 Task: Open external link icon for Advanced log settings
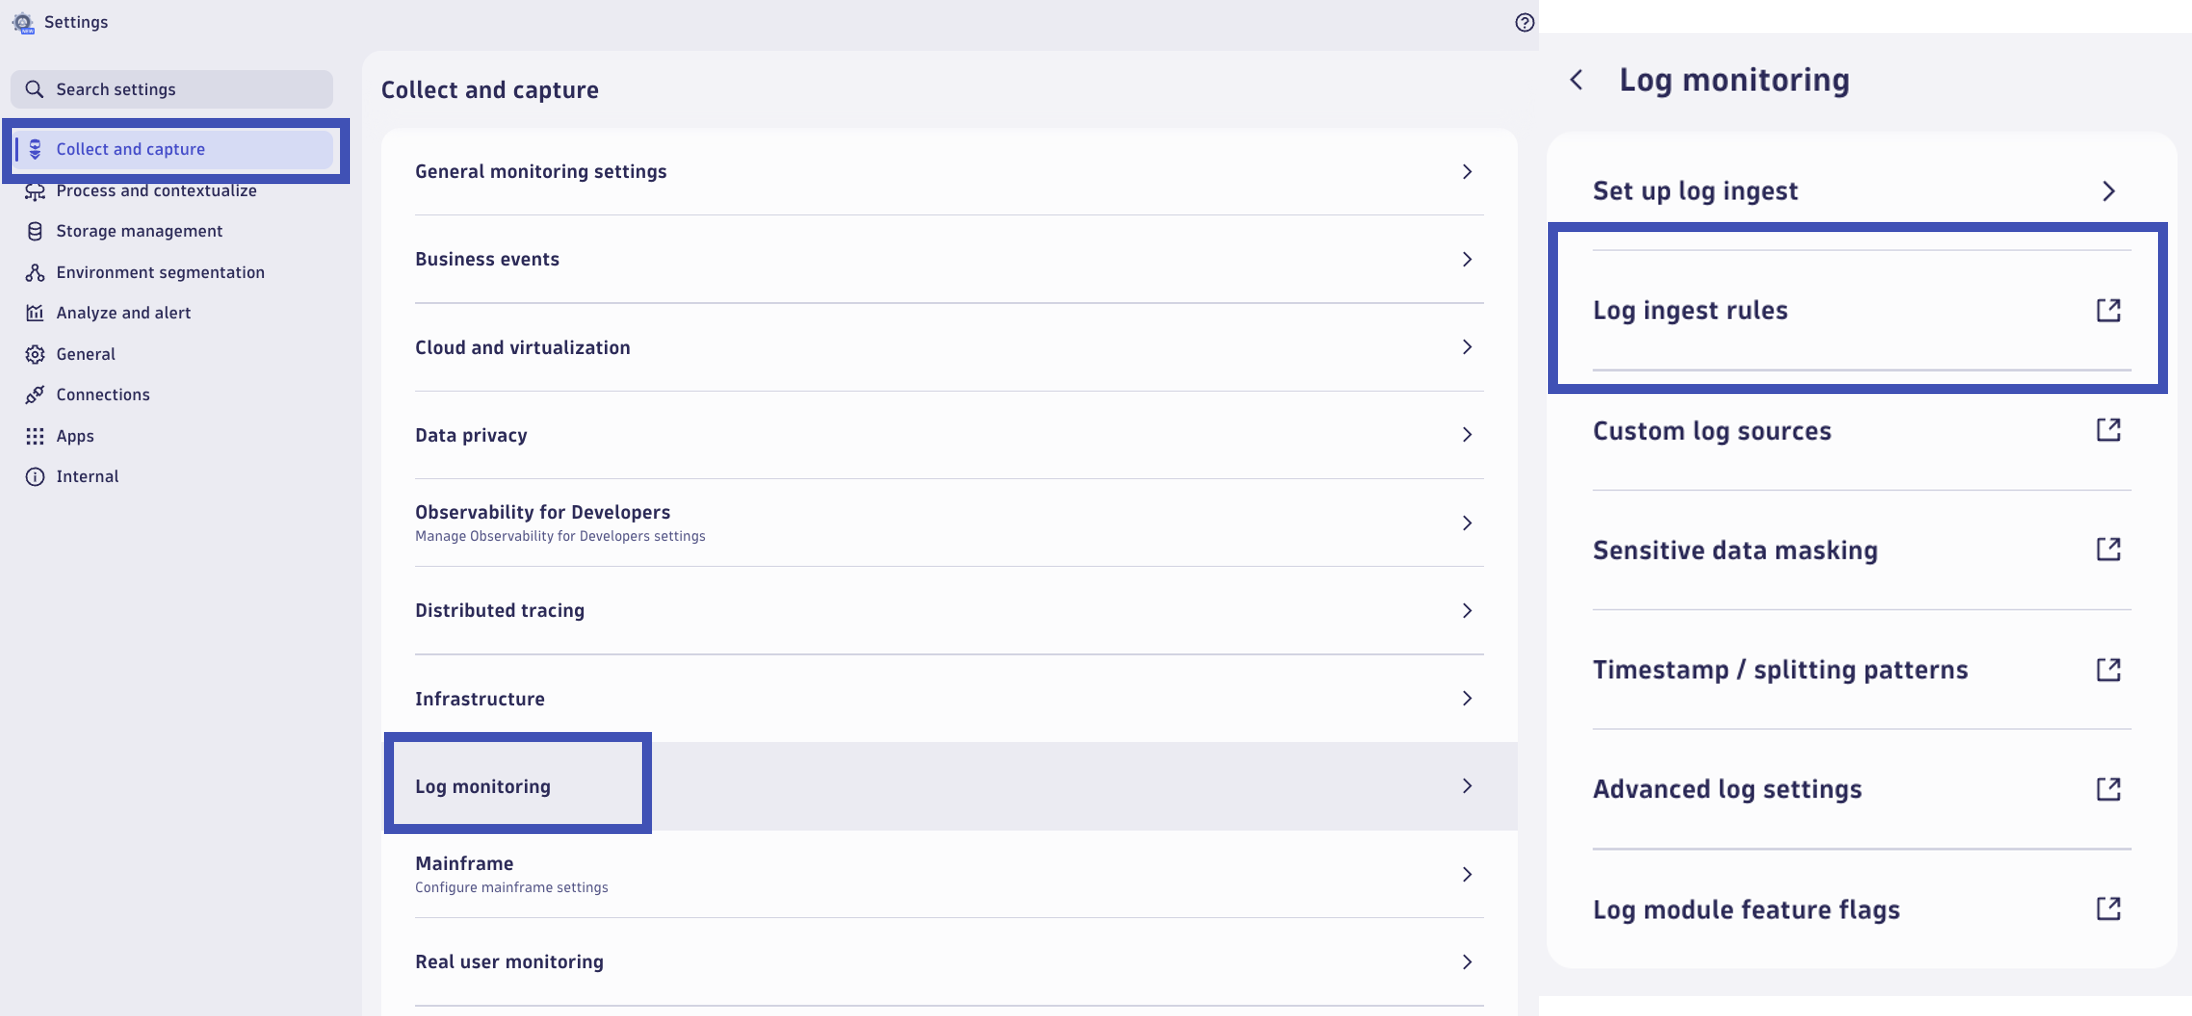2108,789
